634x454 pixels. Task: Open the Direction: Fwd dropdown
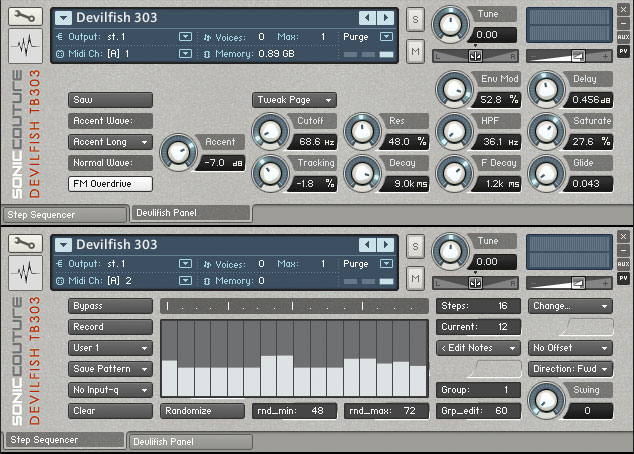[x=570, y=369]
